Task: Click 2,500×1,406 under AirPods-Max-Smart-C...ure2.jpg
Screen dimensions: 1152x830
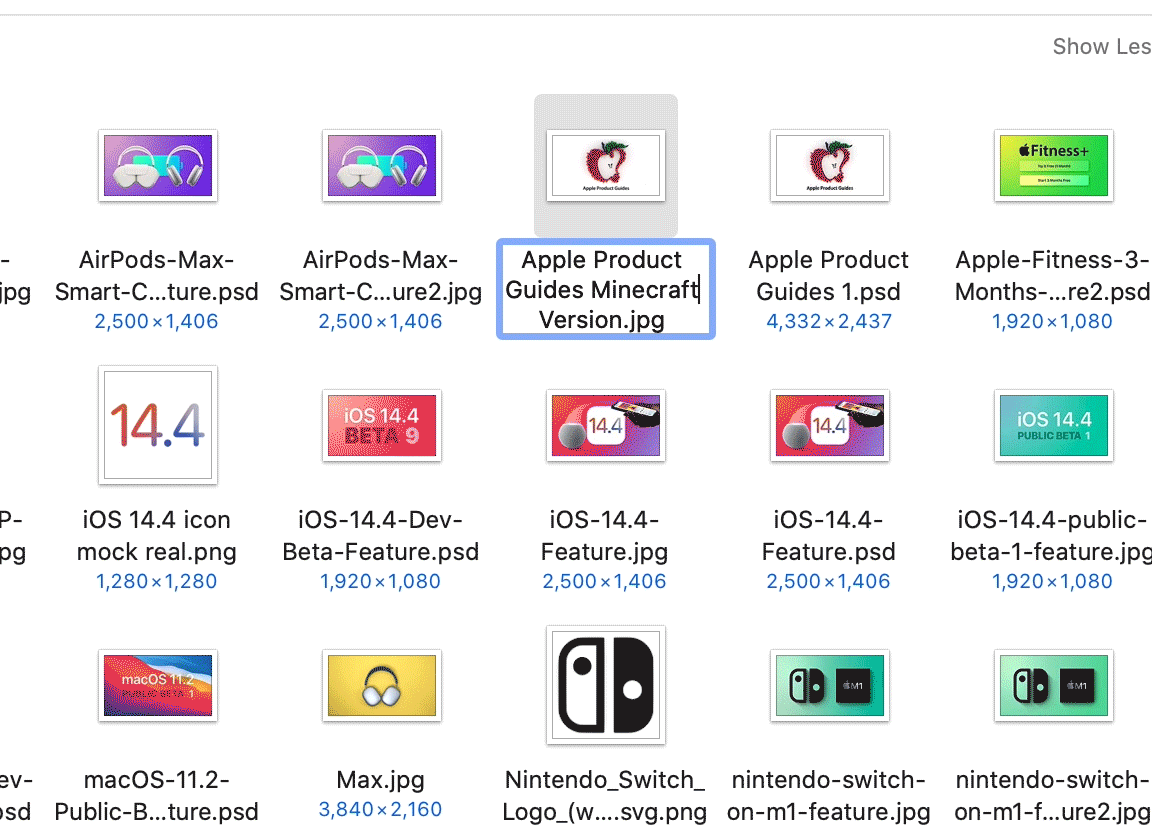Action: click(x=381, y=321)
